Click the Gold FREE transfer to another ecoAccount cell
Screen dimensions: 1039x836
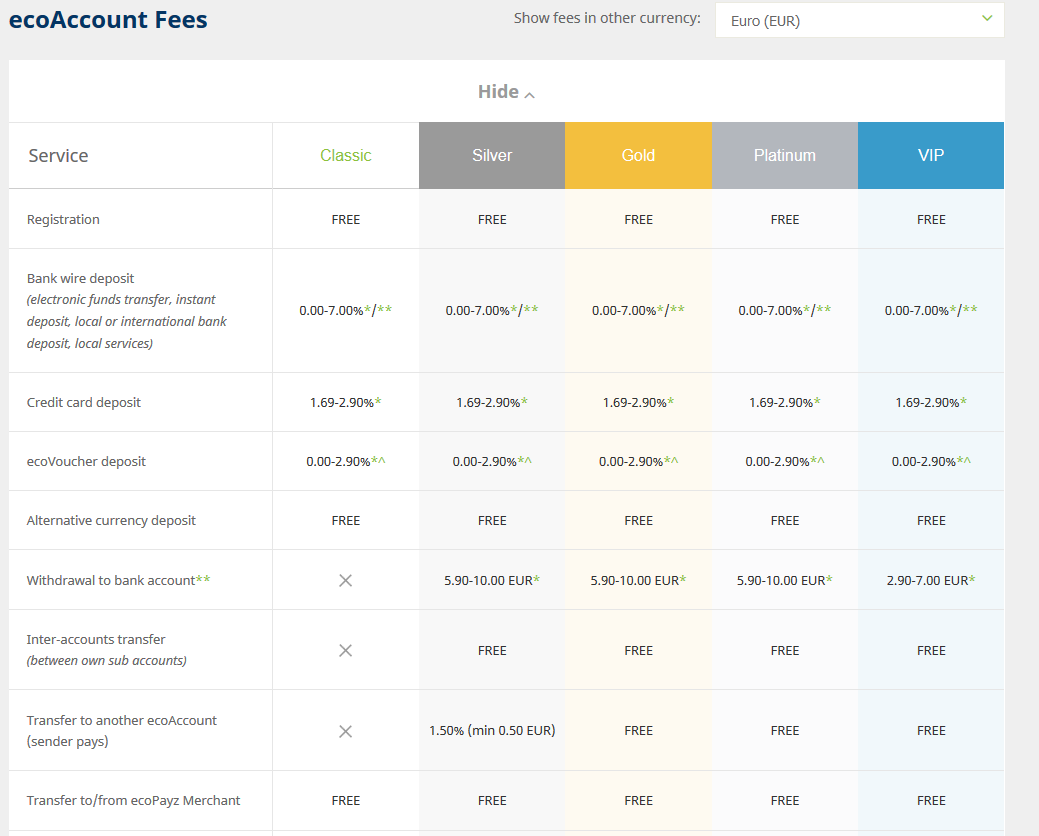(x=638, y=731)
